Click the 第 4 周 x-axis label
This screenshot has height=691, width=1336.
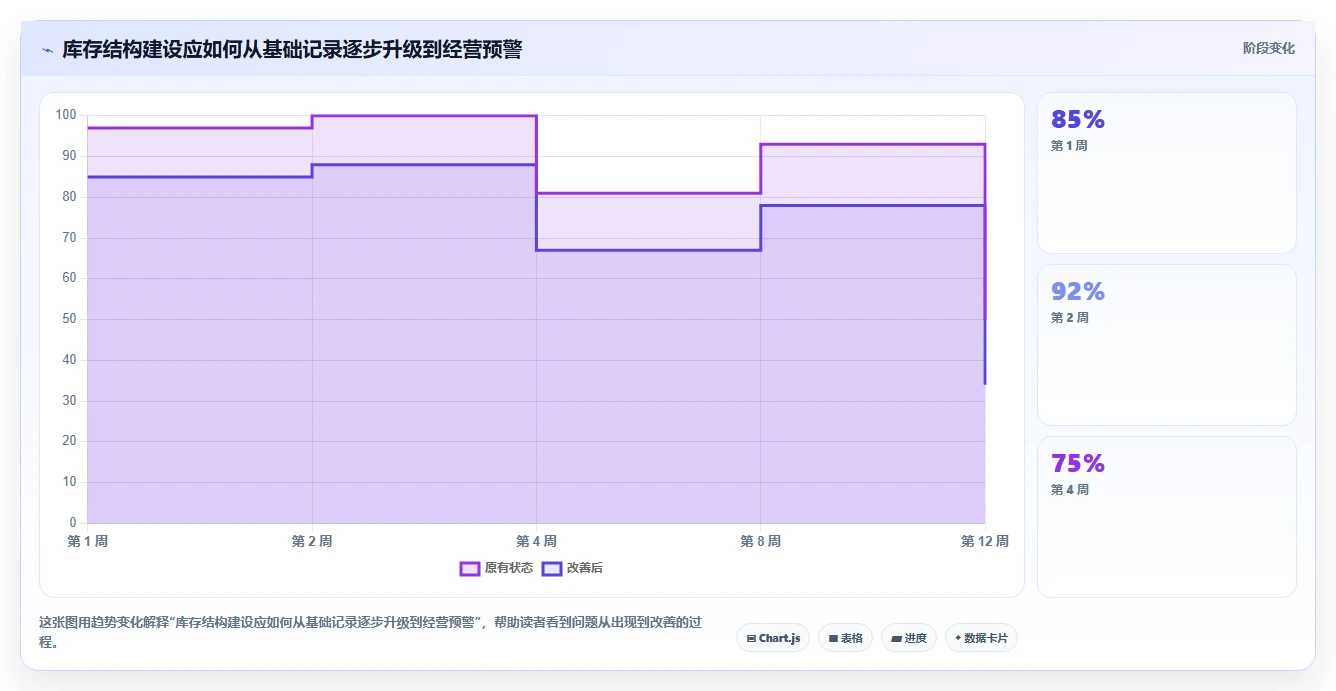536,541
